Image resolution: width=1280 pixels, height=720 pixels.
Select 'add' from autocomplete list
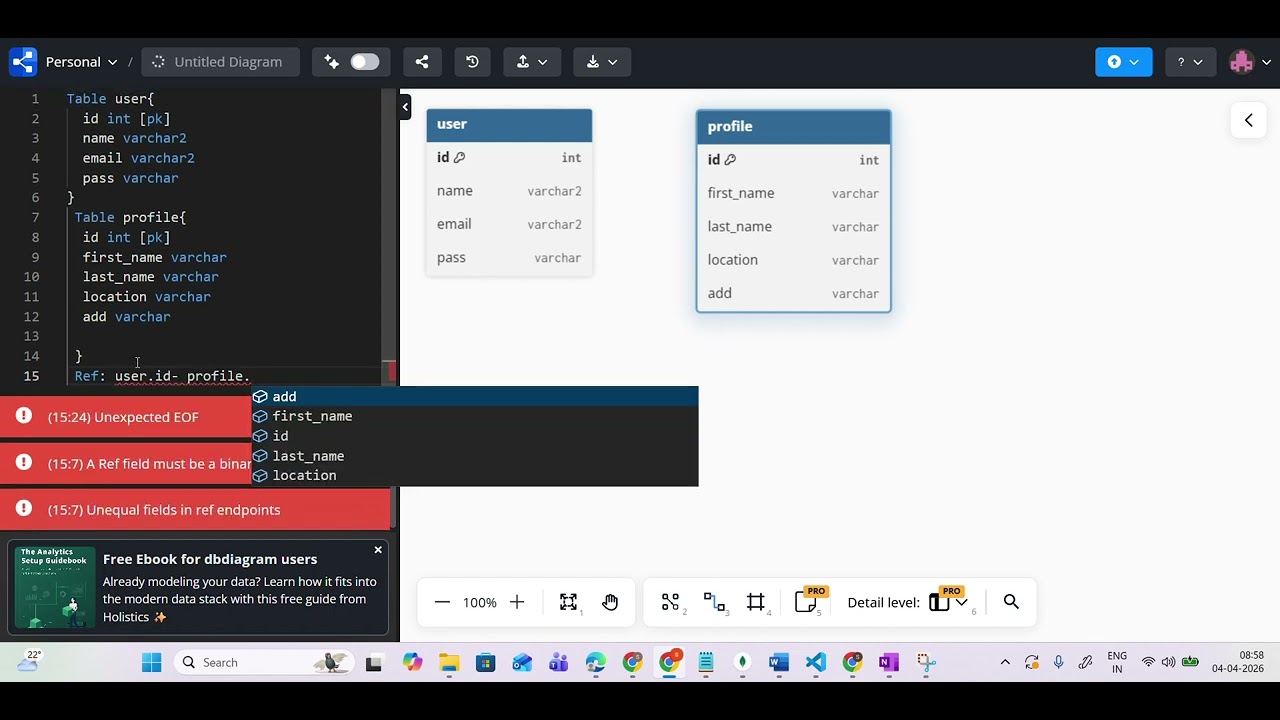point(475,396)
